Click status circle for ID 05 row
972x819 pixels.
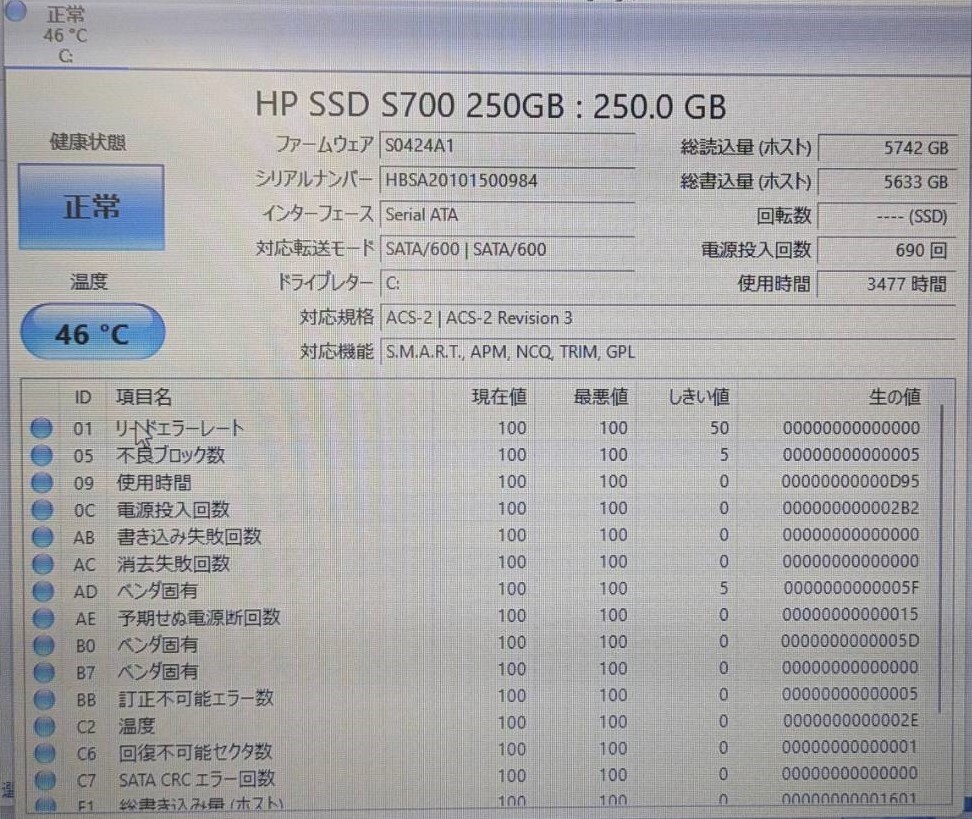[42, 455]
